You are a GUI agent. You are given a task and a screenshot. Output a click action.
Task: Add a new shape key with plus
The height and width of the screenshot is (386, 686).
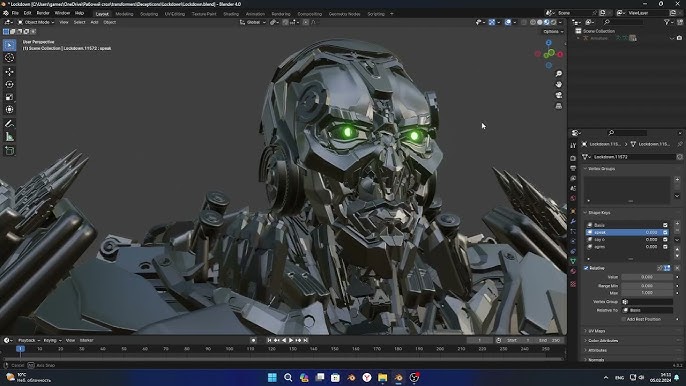coord(677,224)
